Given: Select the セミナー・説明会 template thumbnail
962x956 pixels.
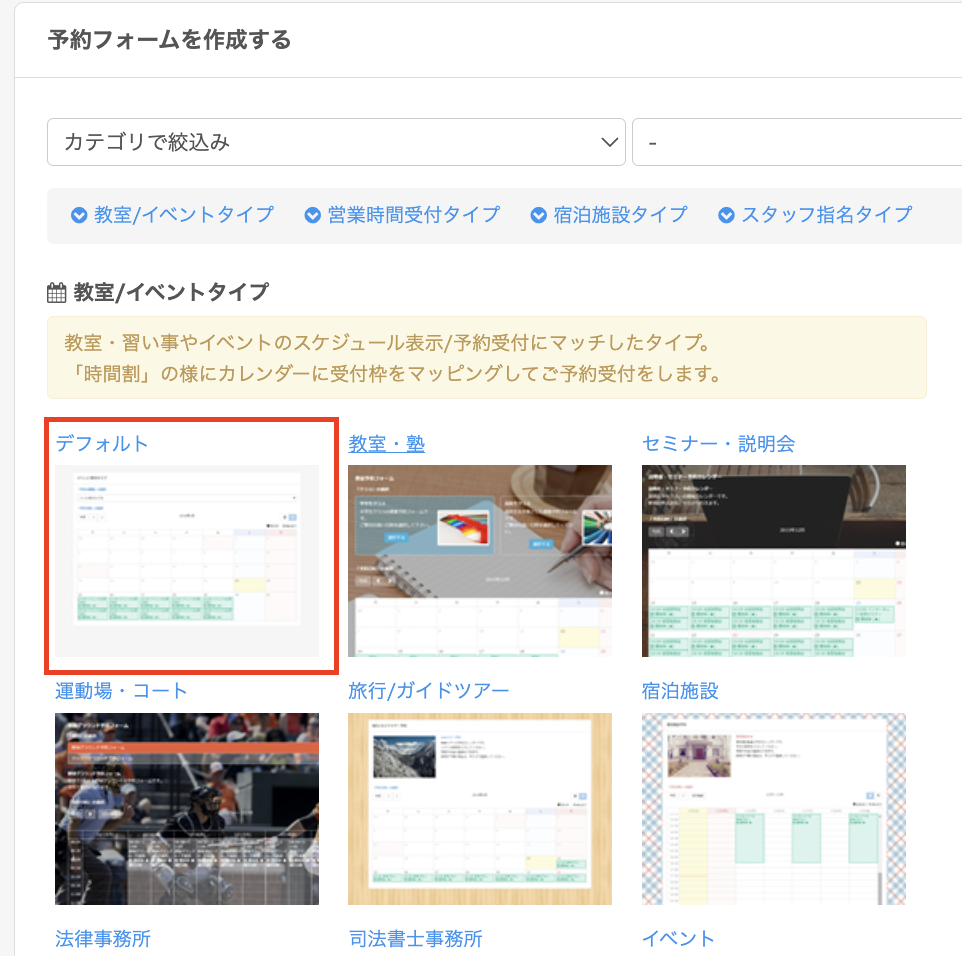Looking at the screenshot, I should [x=774, y=560].
